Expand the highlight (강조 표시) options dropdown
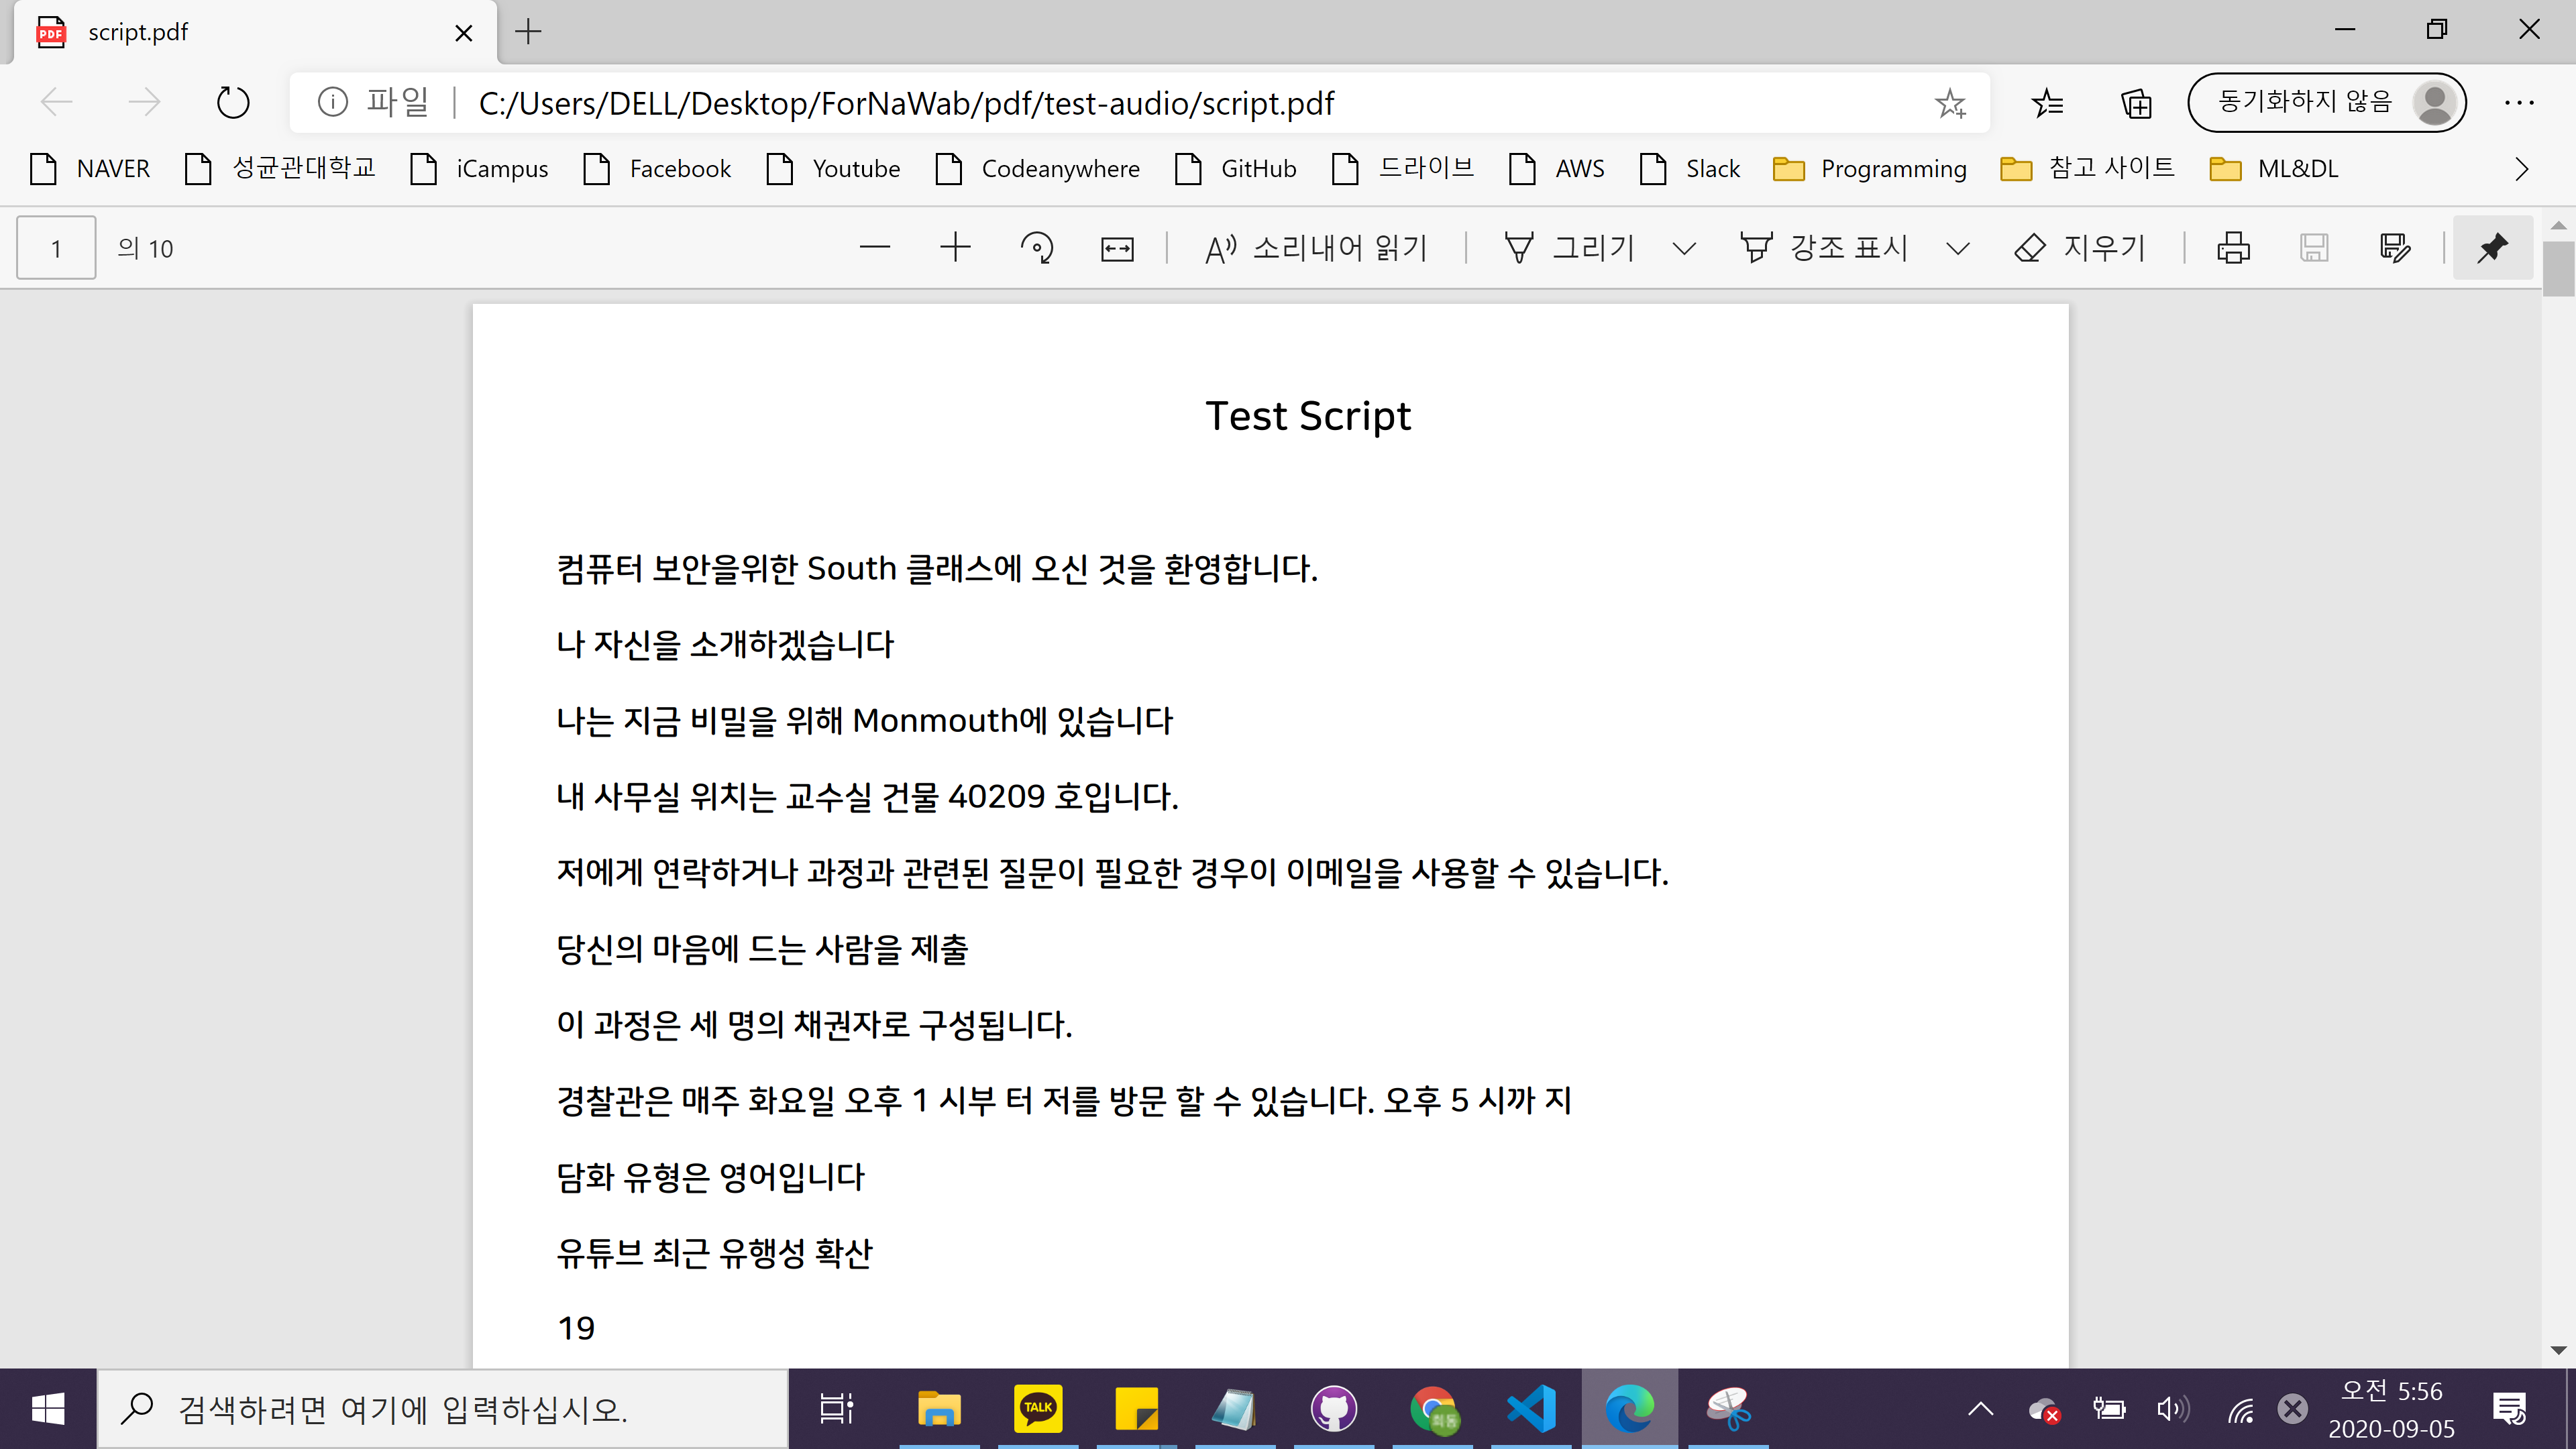This screenshot has width=2576, height=1449. coord(1958,248)
